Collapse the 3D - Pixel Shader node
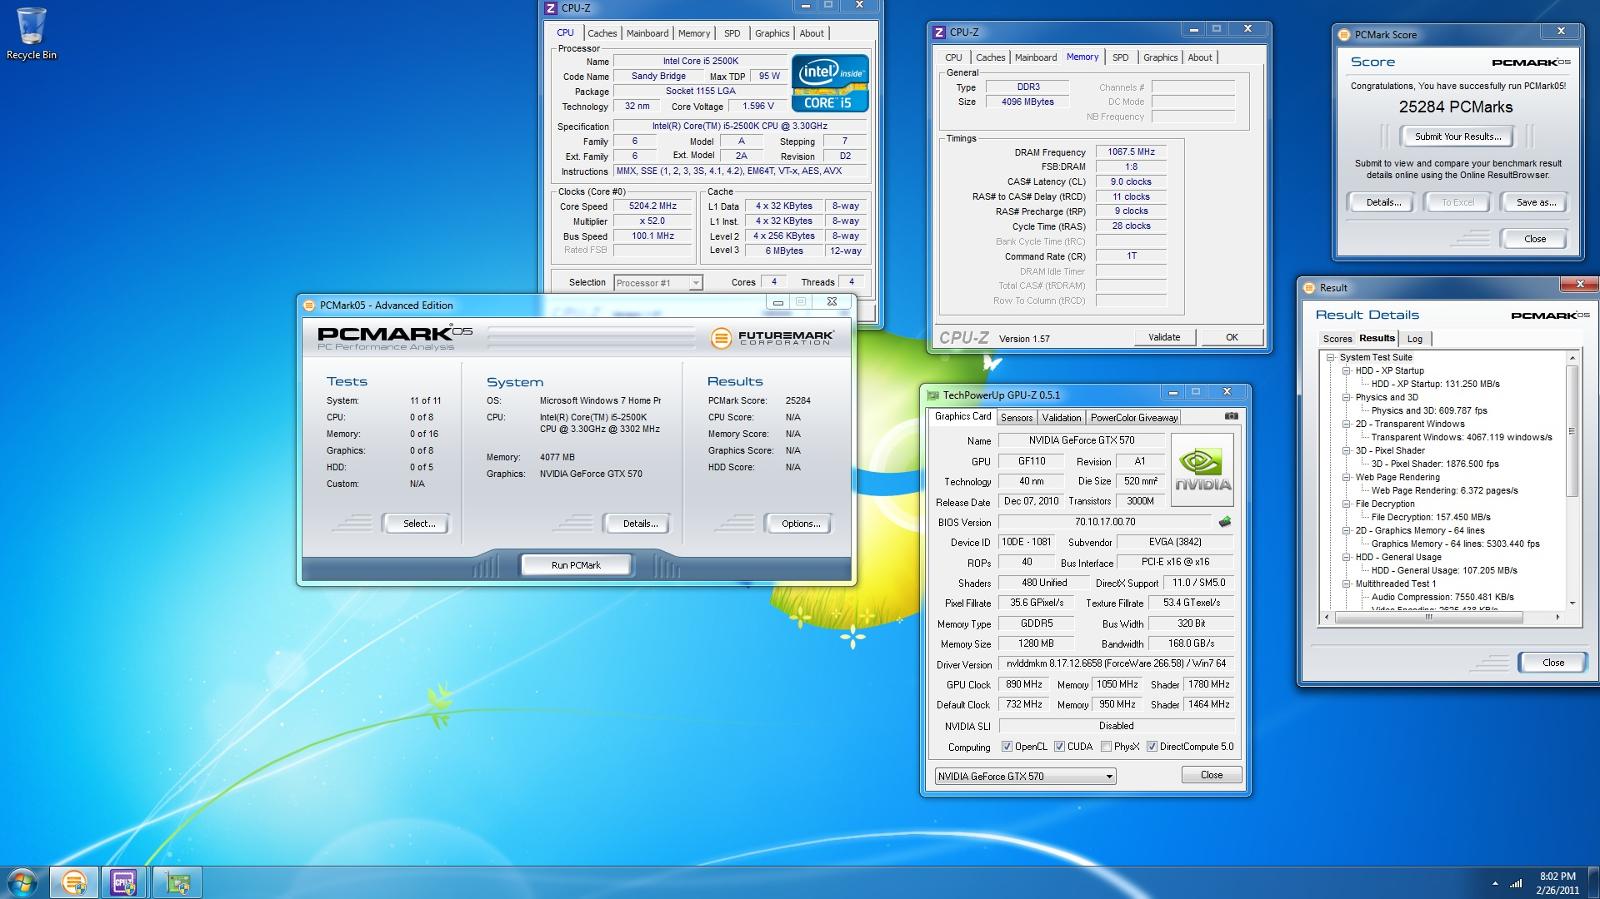Screen dimensions: 1600x899 point(1346,451)
